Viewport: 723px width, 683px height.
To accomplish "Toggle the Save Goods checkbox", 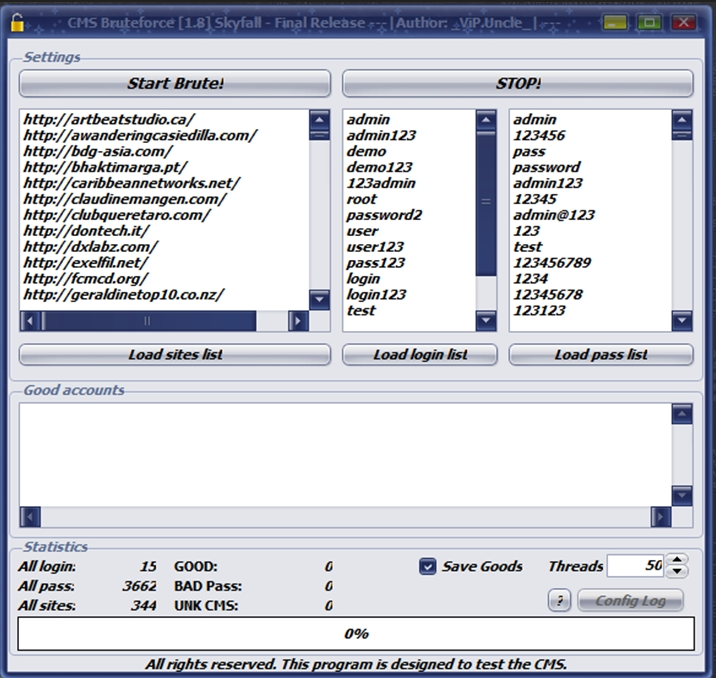I will [427, 566].
